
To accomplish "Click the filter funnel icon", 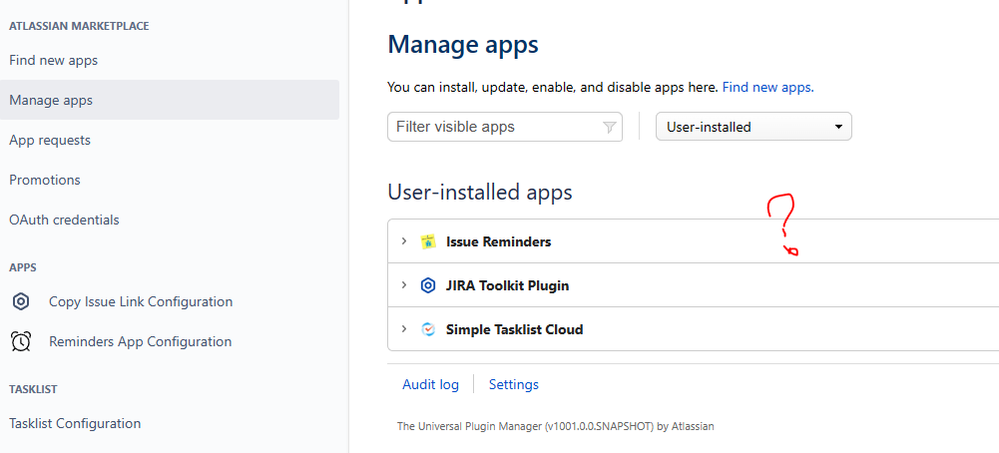I will (x=609, y=127).
